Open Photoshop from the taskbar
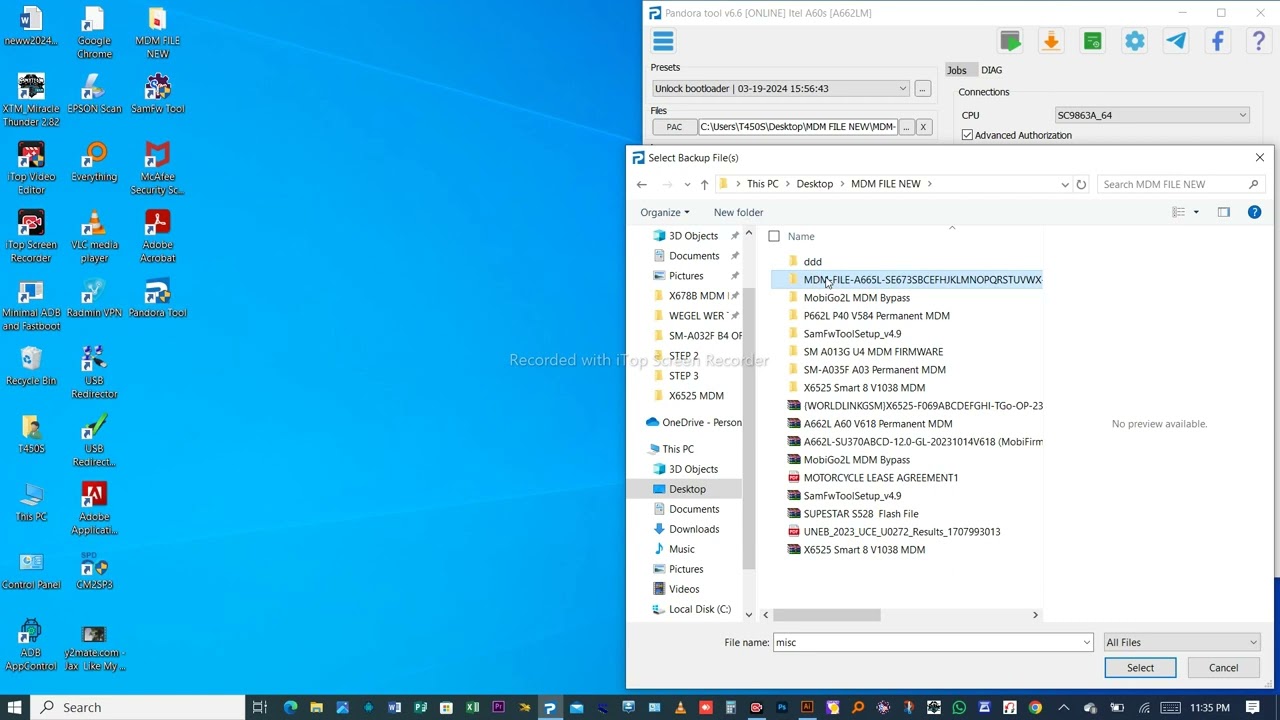 click(x=782, y=708)
